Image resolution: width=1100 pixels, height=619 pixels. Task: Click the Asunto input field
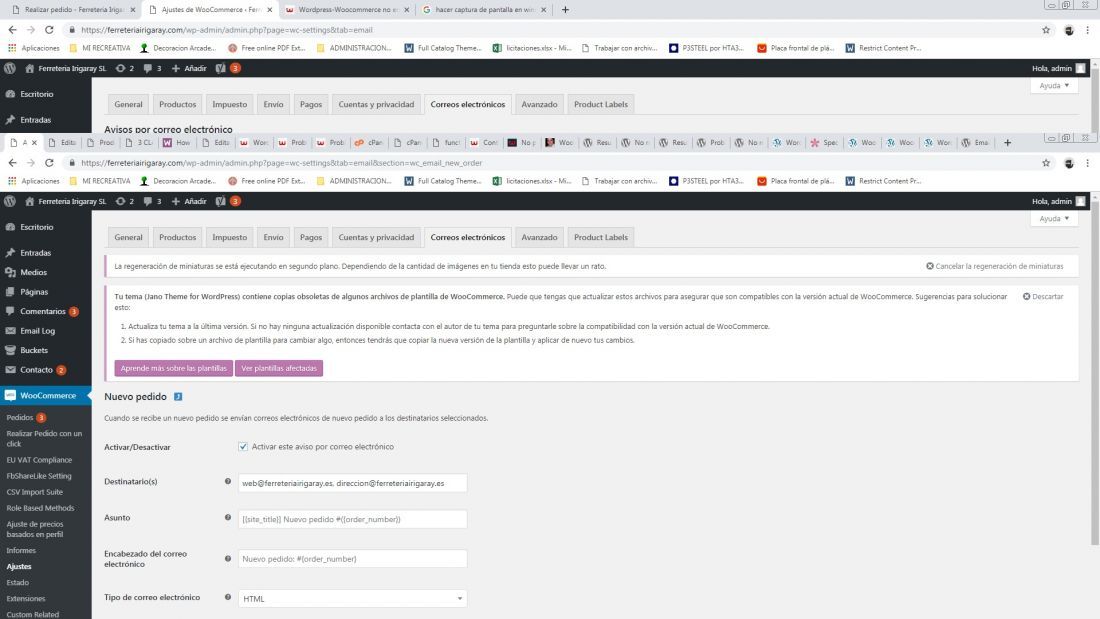pos(352,519)
